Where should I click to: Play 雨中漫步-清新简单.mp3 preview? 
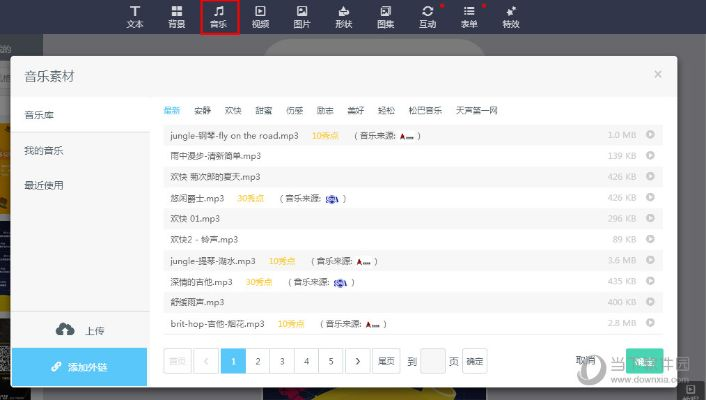click(x=650, y=155)
